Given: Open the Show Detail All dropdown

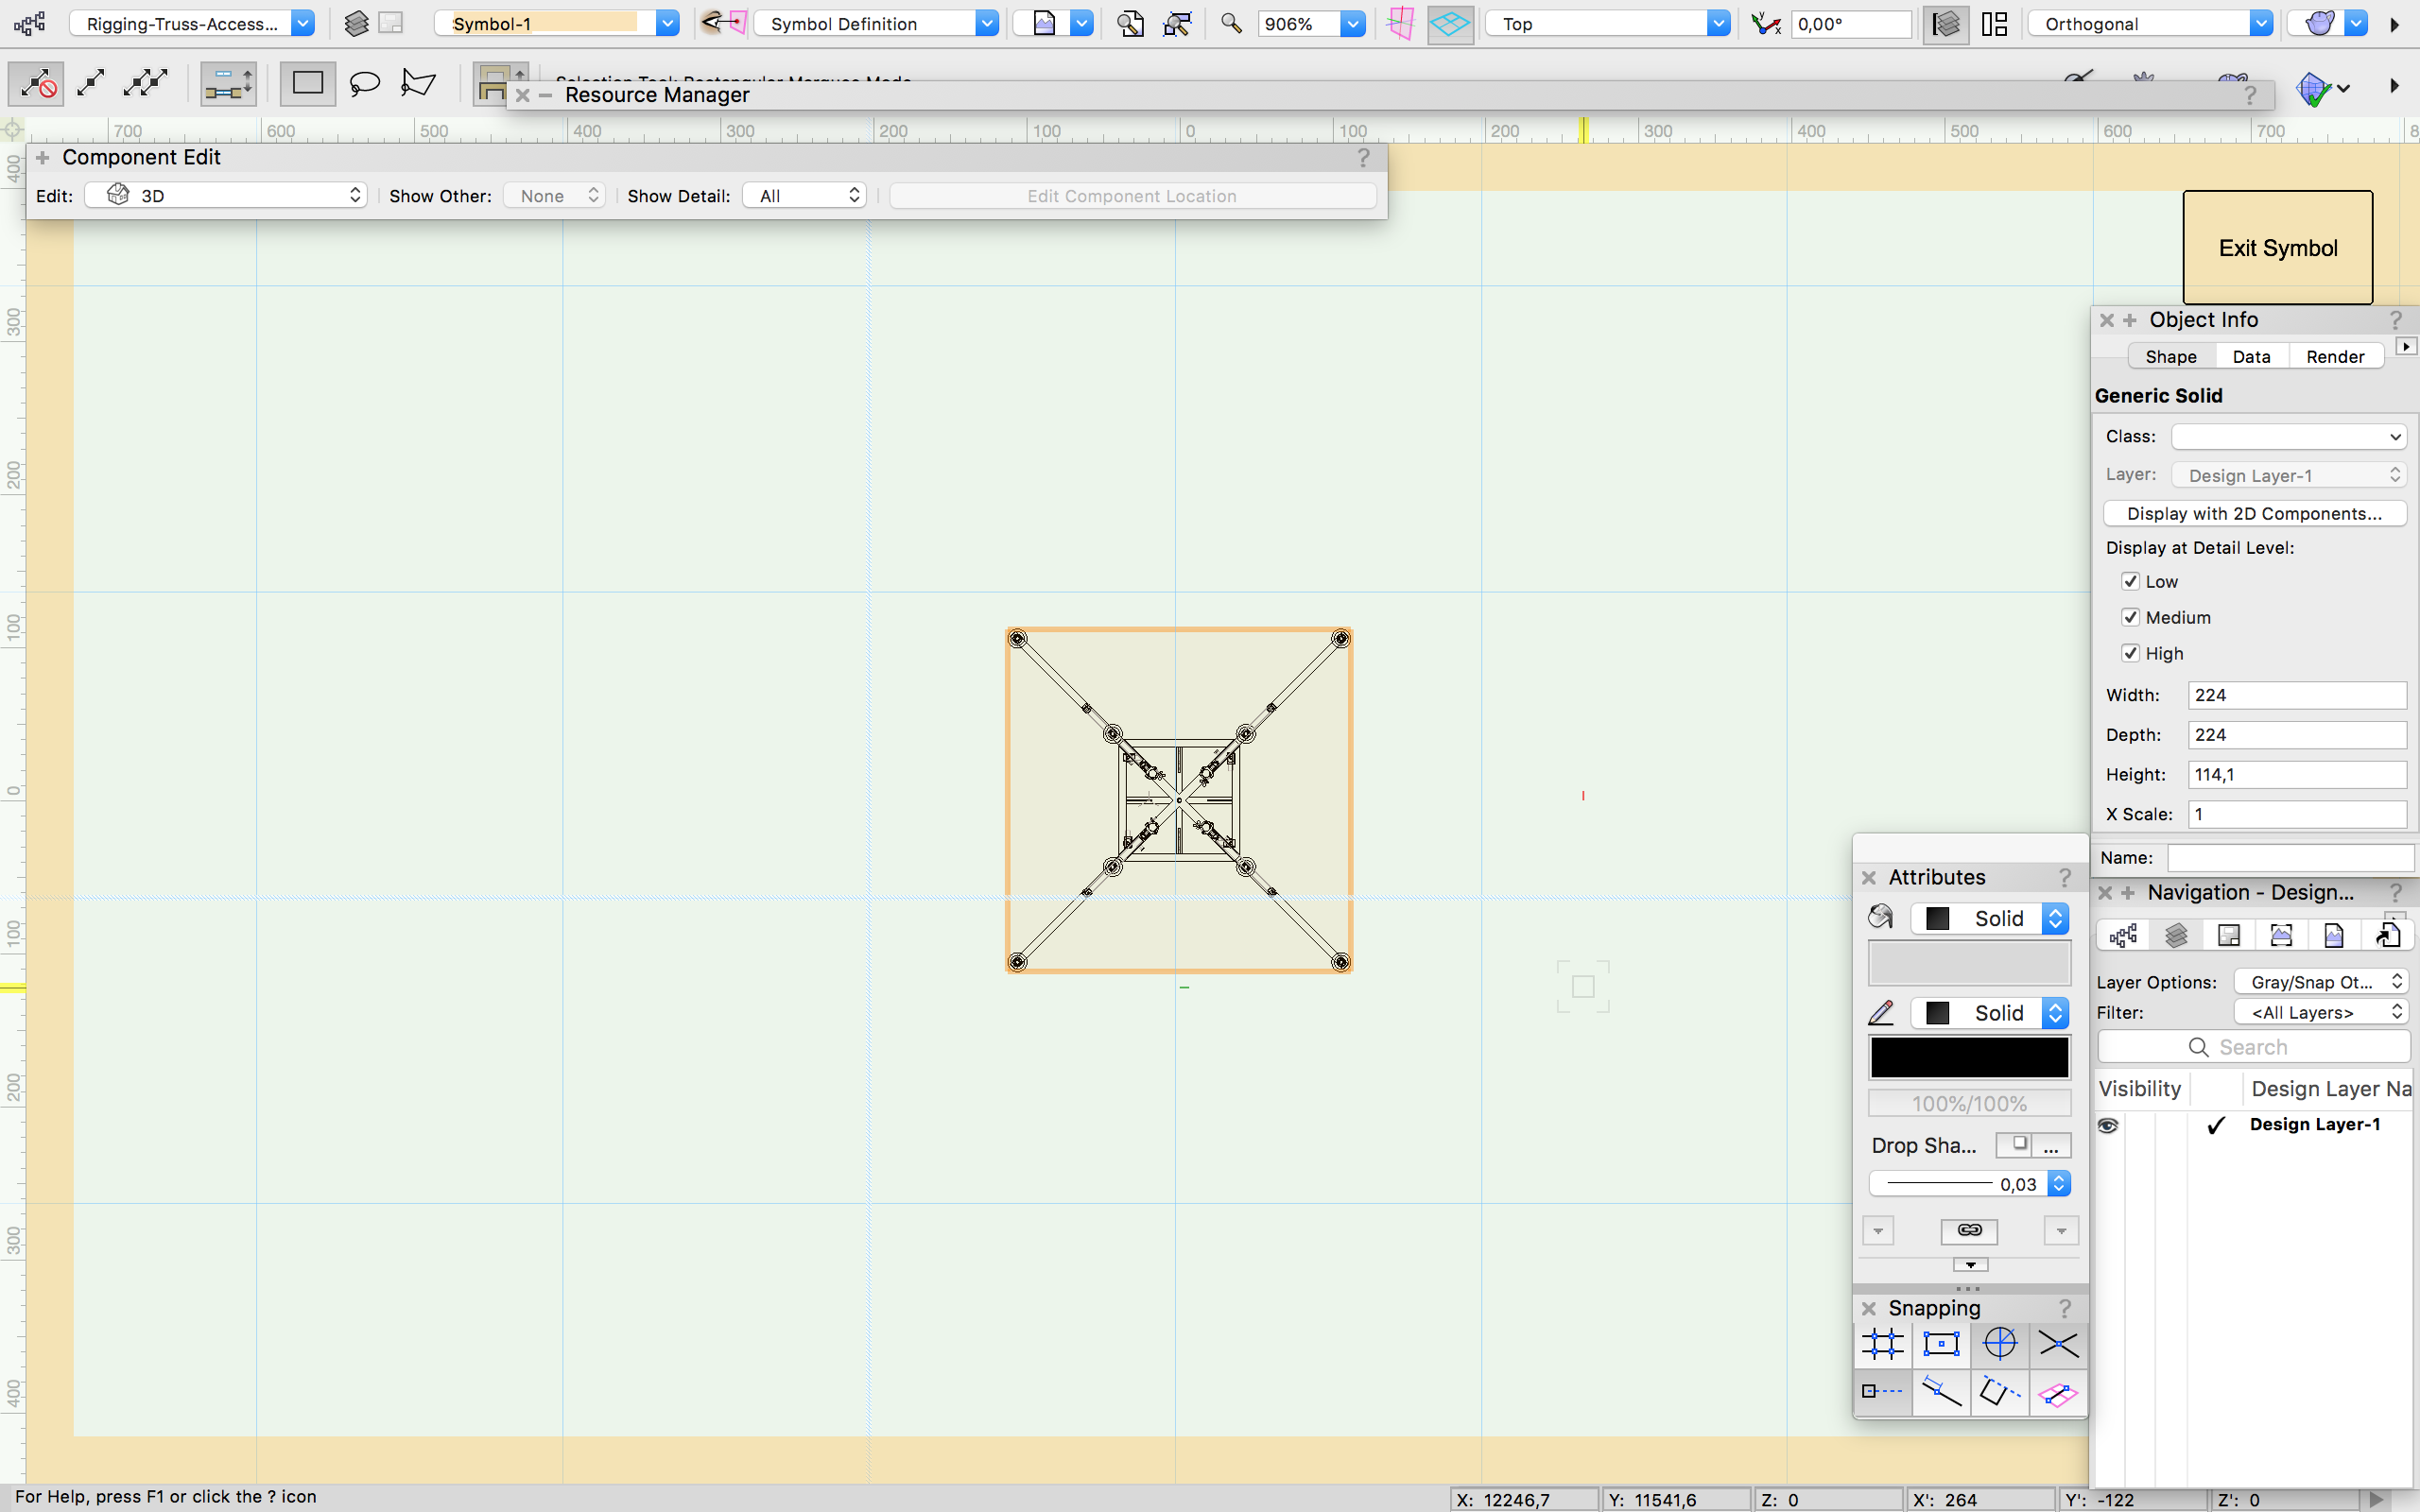Looking at the screenshot, I should pos(805,196).
